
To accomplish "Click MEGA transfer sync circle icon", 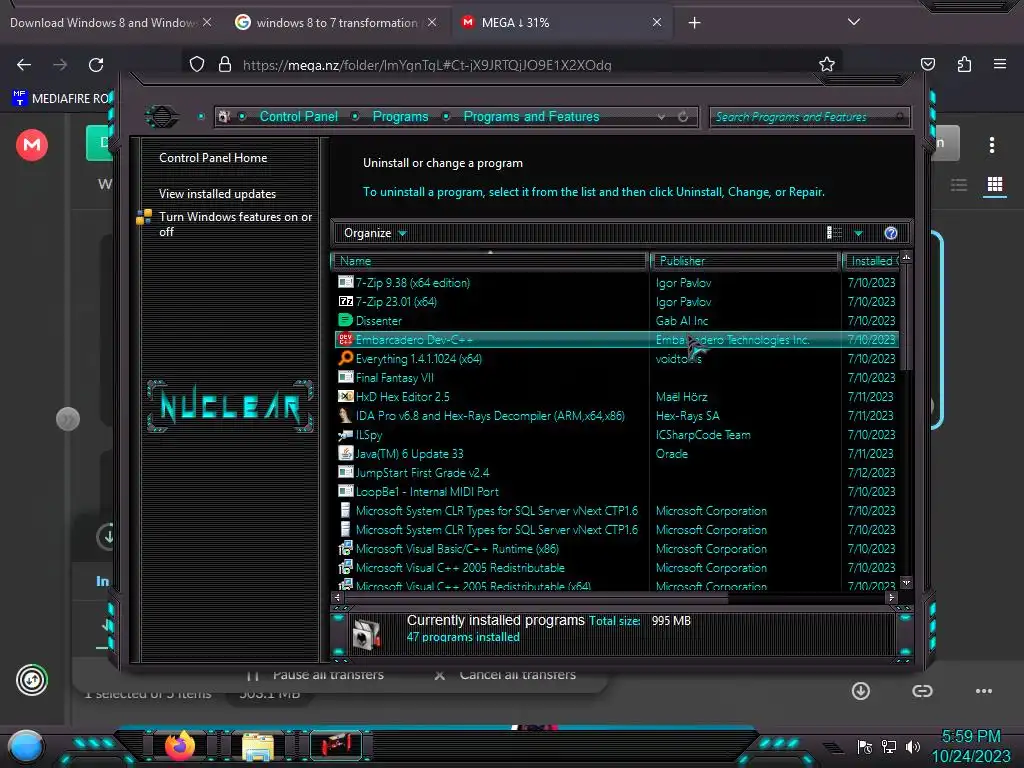I will click(32, 680).
